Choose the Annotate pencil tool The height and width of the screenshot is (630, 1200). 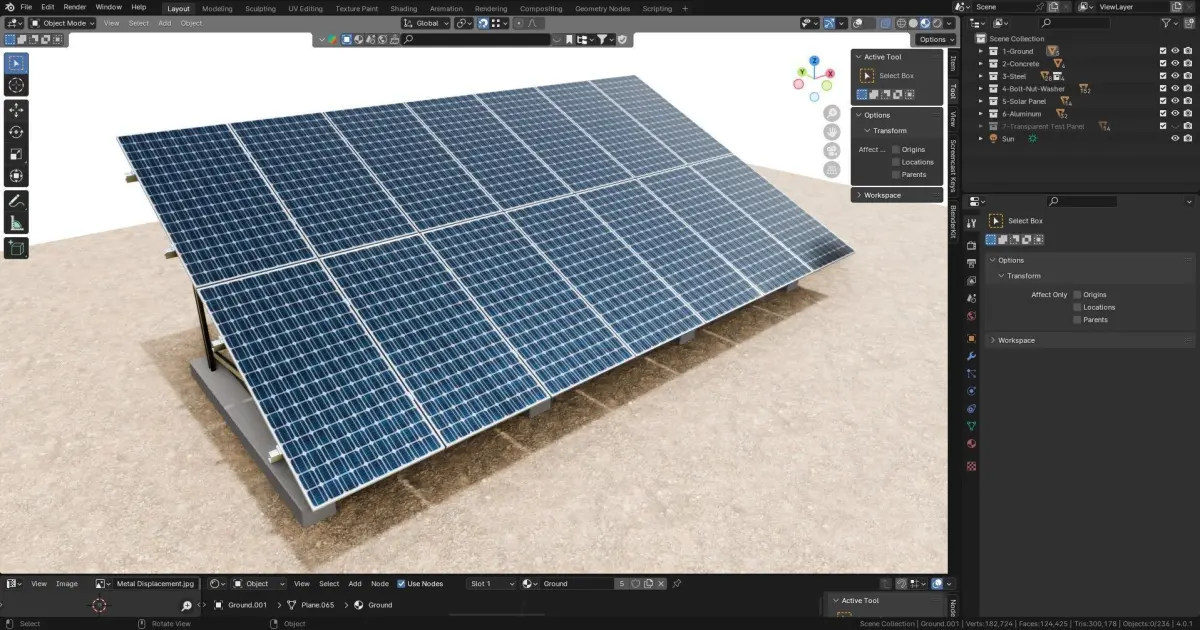click(x=16, y=201)
